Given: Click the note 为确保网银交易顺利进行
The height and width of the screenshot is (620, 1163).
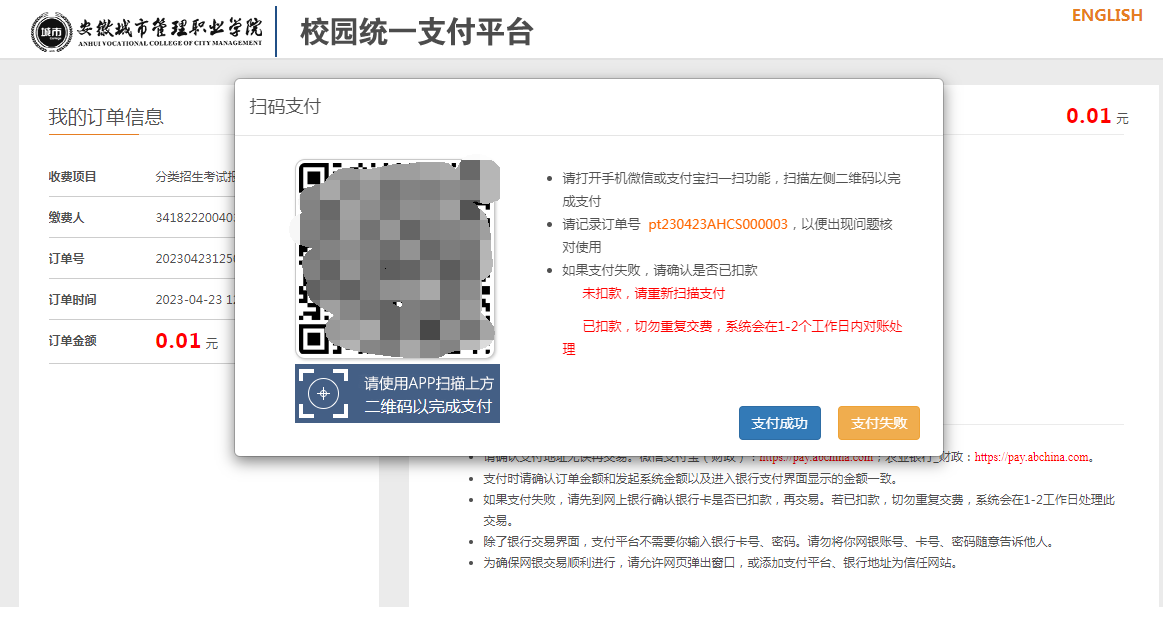Looking at the screenshot, I should pos(722,563).
